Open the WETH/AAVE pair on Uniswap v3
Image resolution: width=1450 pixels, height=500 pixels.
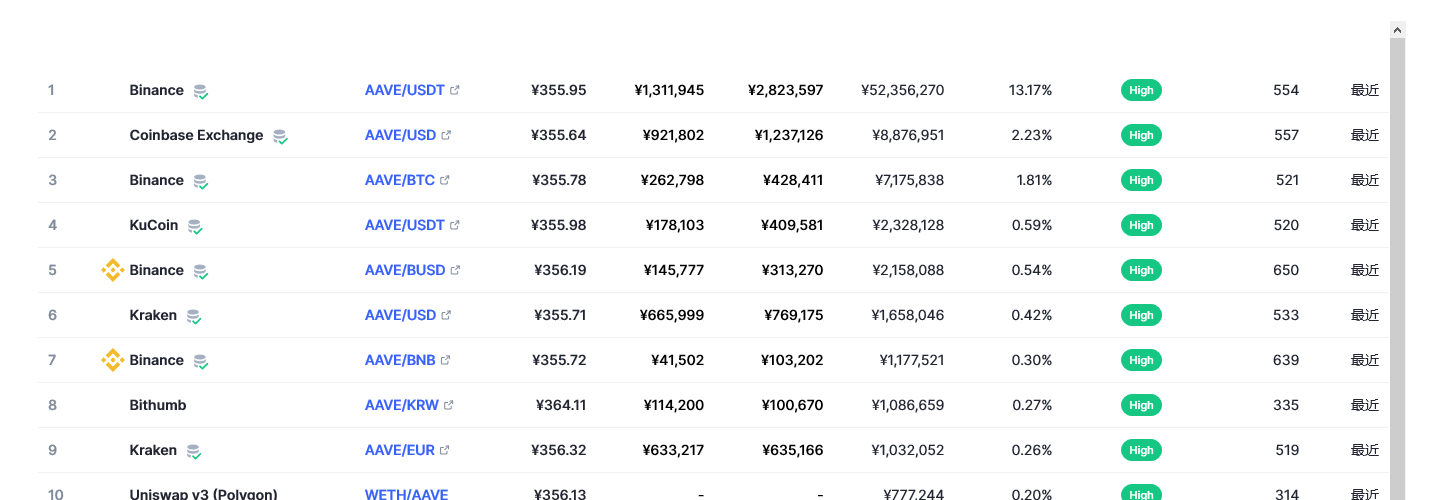tap(406, 494)
